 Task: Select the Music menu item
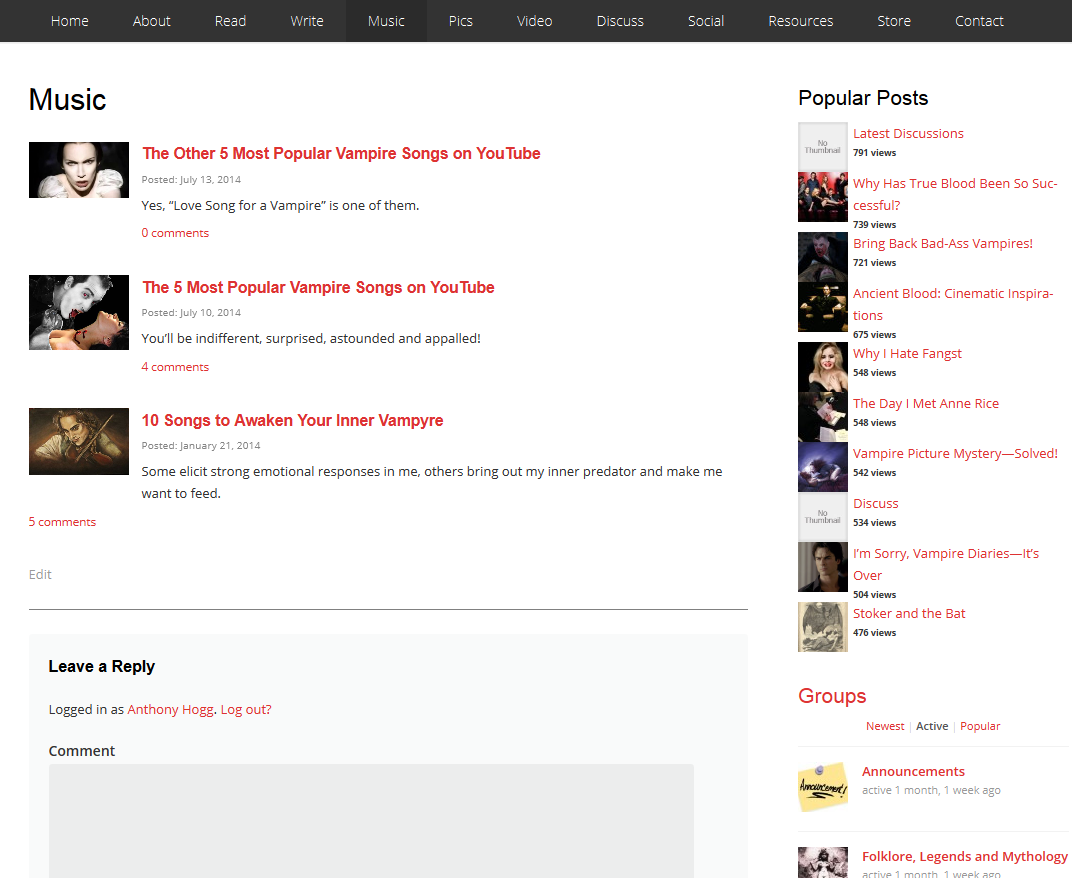(x=386, y=21)
